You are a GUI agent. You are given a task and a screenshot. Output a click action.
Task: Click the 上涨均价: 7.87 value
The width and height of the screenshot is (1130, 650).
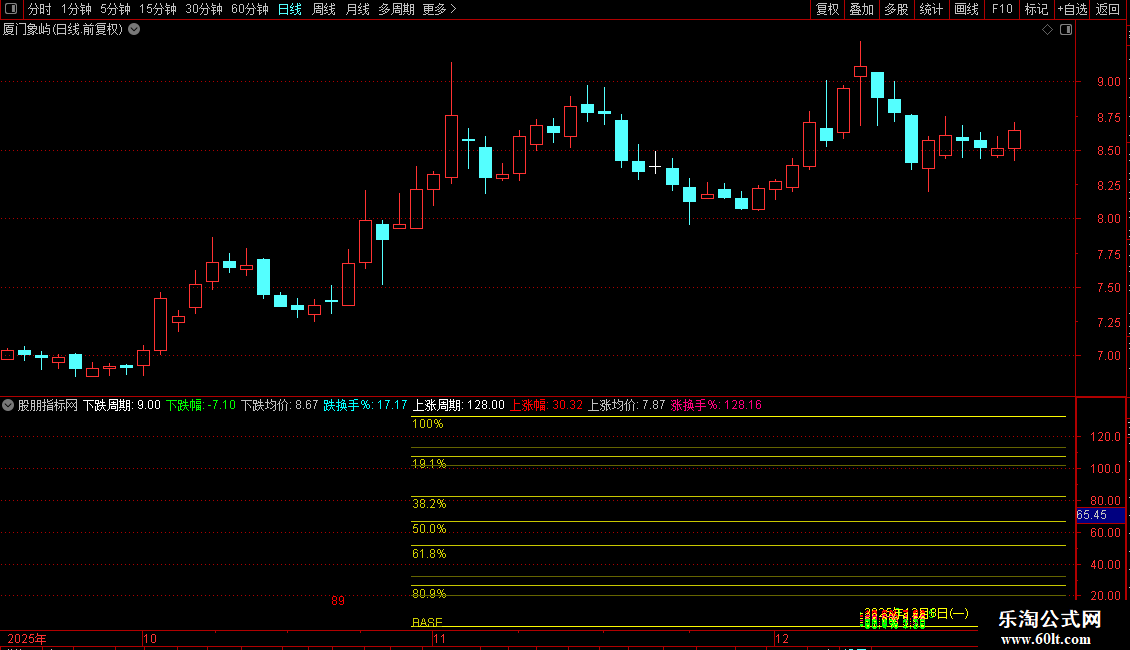point(627,405)
